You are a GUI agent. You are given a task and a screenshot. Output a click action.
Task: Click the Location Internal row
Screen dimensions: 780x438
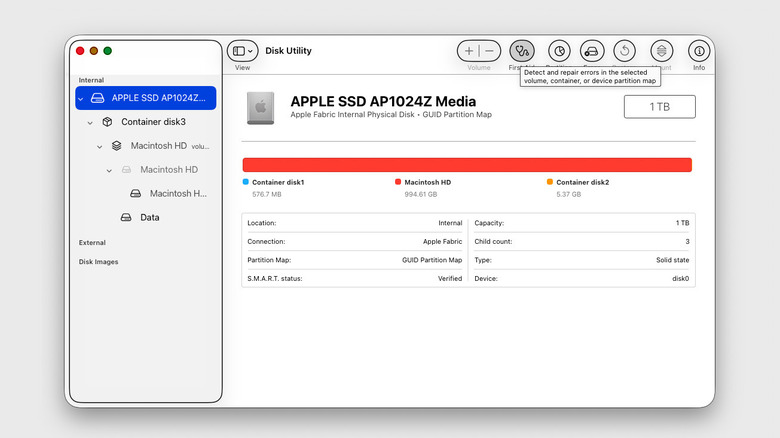tap(355, 223)
